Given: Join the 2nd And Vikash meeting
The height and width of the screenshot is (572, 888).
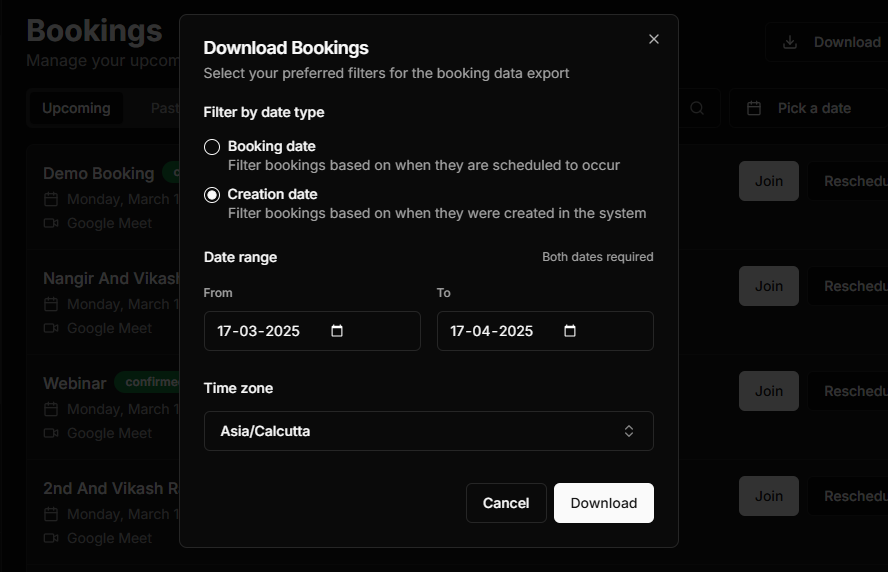Looking at the screenshot, I should [769, 496].
